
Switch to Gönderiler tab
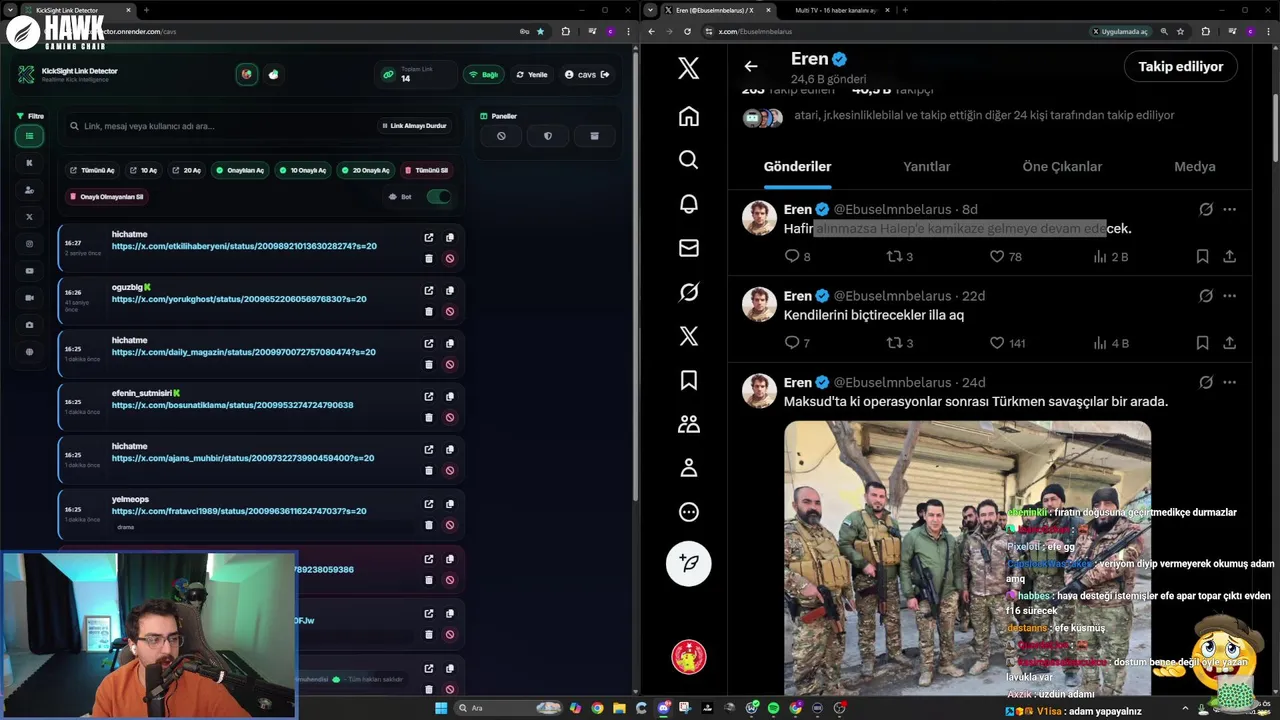point(797,167)
